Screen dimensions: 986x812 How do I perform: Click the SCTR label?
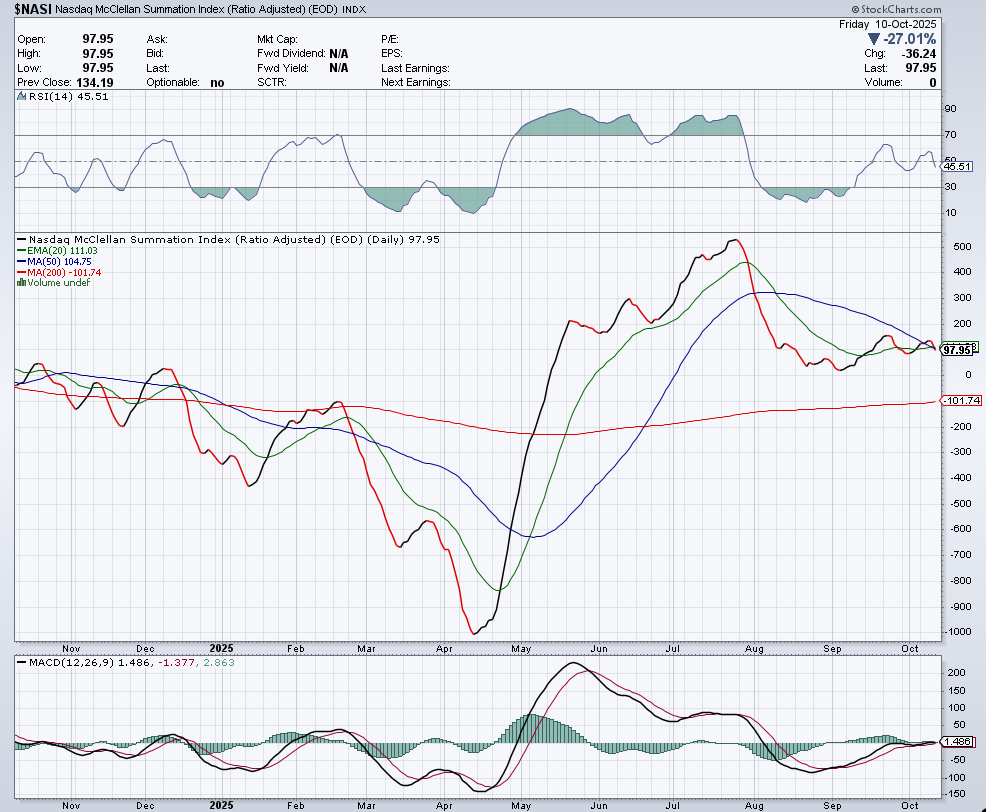(x=272, y=82)
